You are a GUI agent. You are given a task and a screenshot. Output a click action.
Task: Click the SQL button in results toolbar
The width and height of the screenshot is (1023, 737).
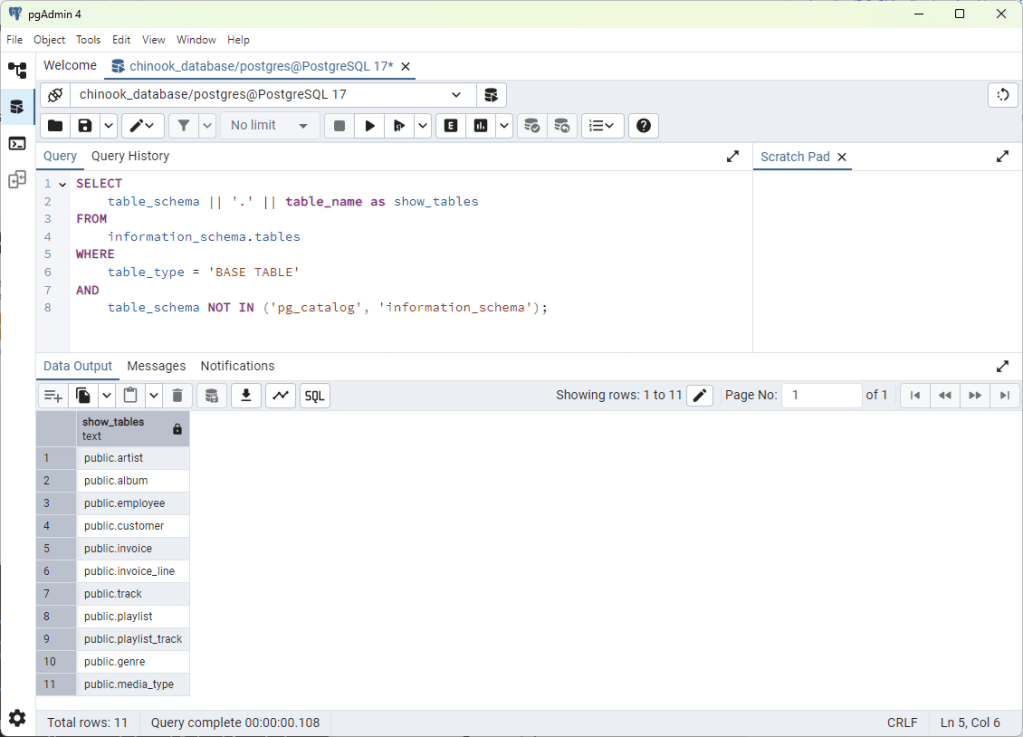314,396
